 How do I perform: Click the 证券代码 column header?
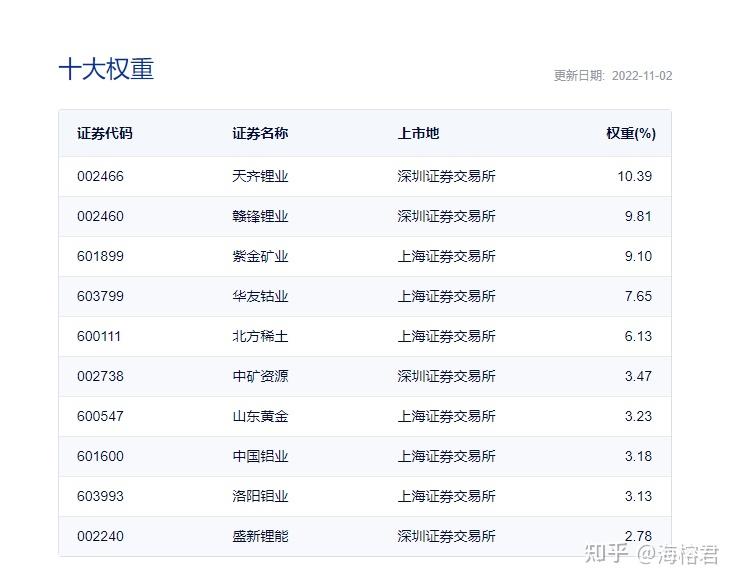[x=104, y=134]
